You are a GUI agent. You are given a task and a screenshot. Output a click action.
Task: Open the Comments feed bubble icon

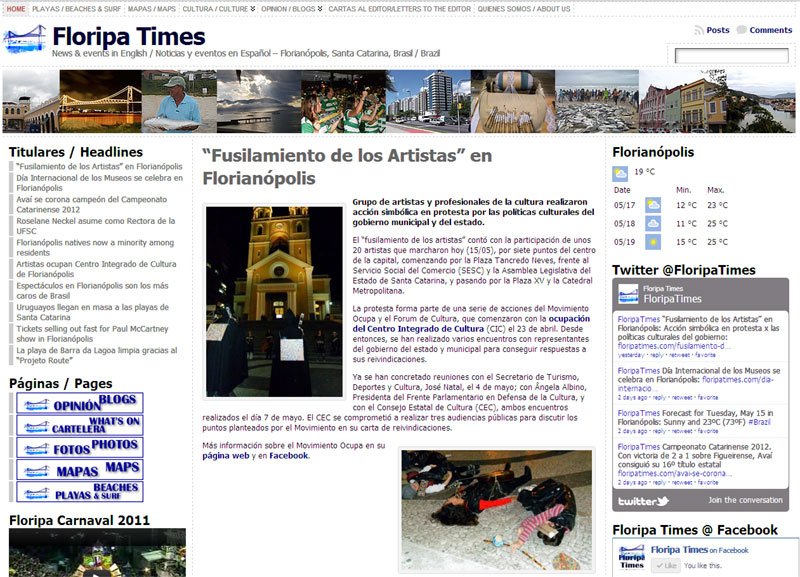741,30
